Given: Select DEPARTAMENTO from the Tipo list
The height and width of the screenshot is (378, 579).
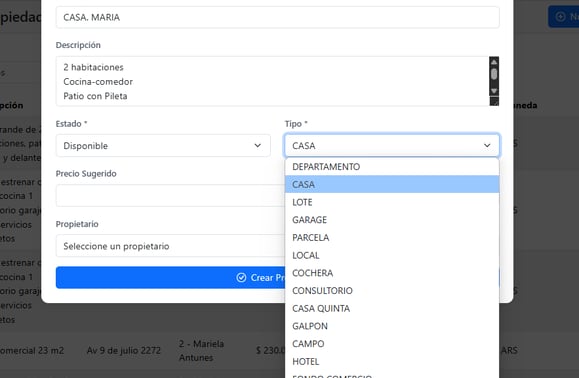Looking at the screenshot, I should [x=392, y=167].
